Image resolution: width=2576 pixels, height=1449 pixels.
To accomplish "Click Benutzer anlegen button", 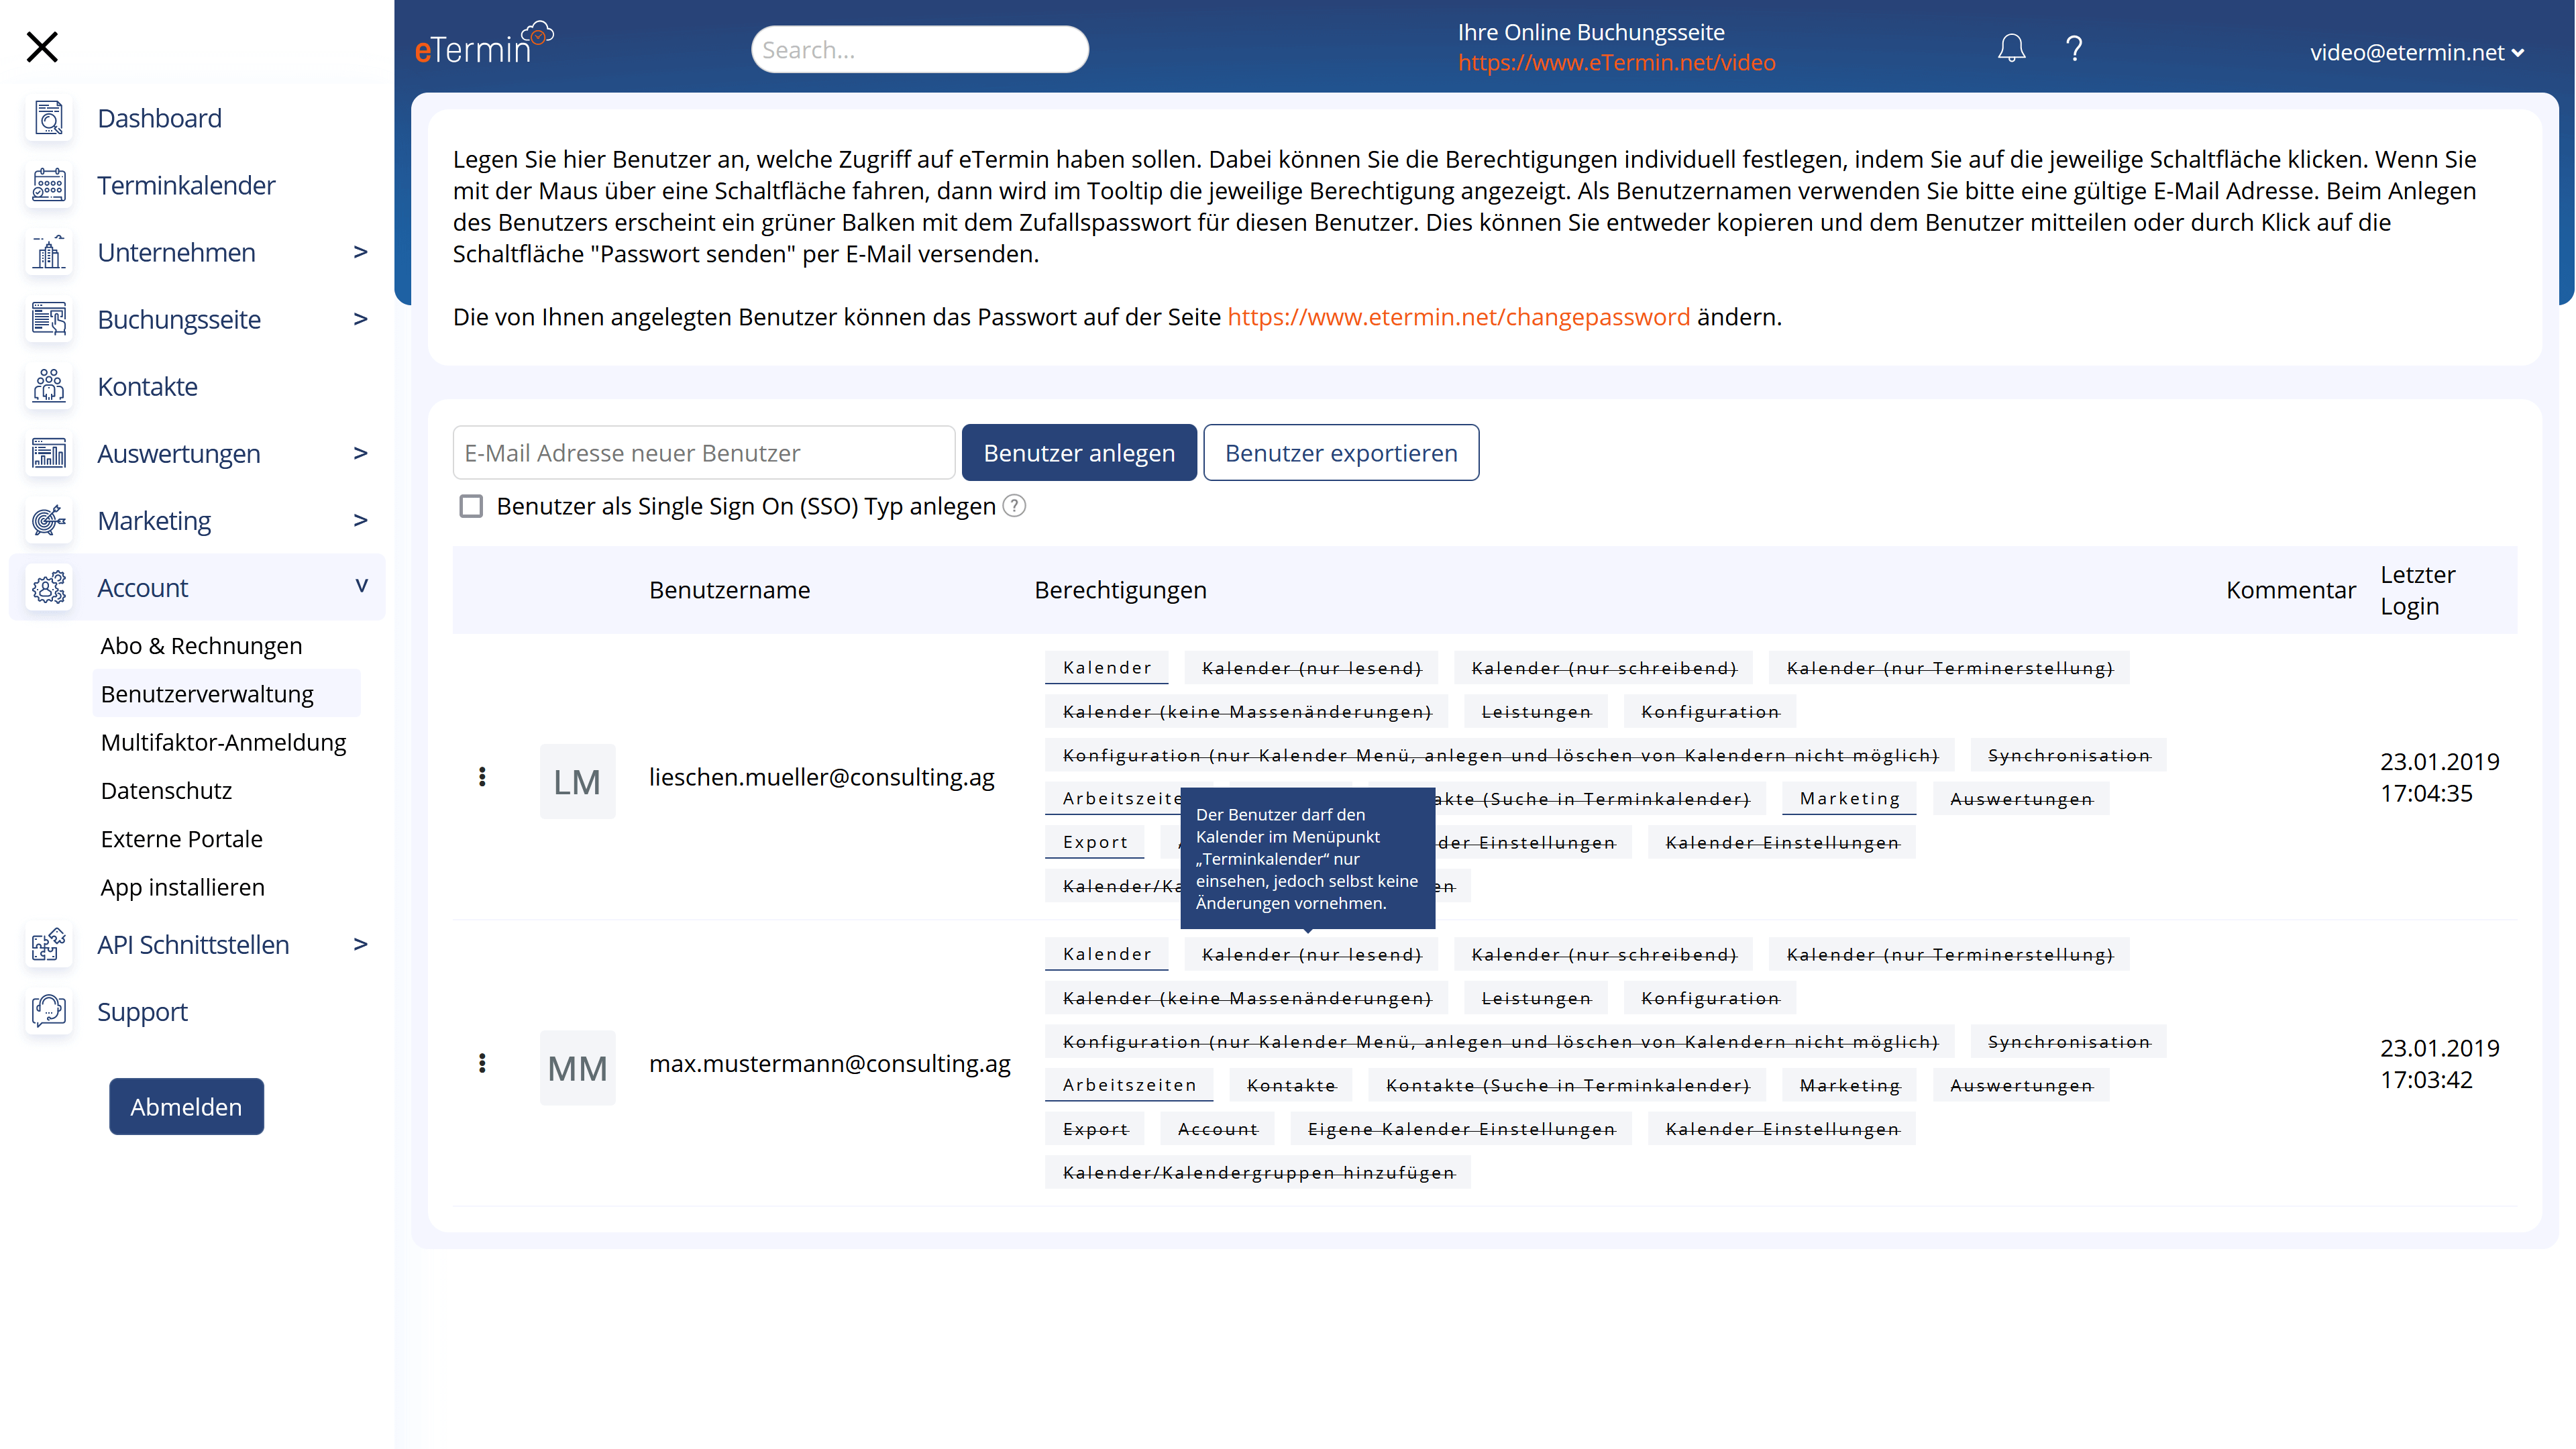I will click(1079, 452).
